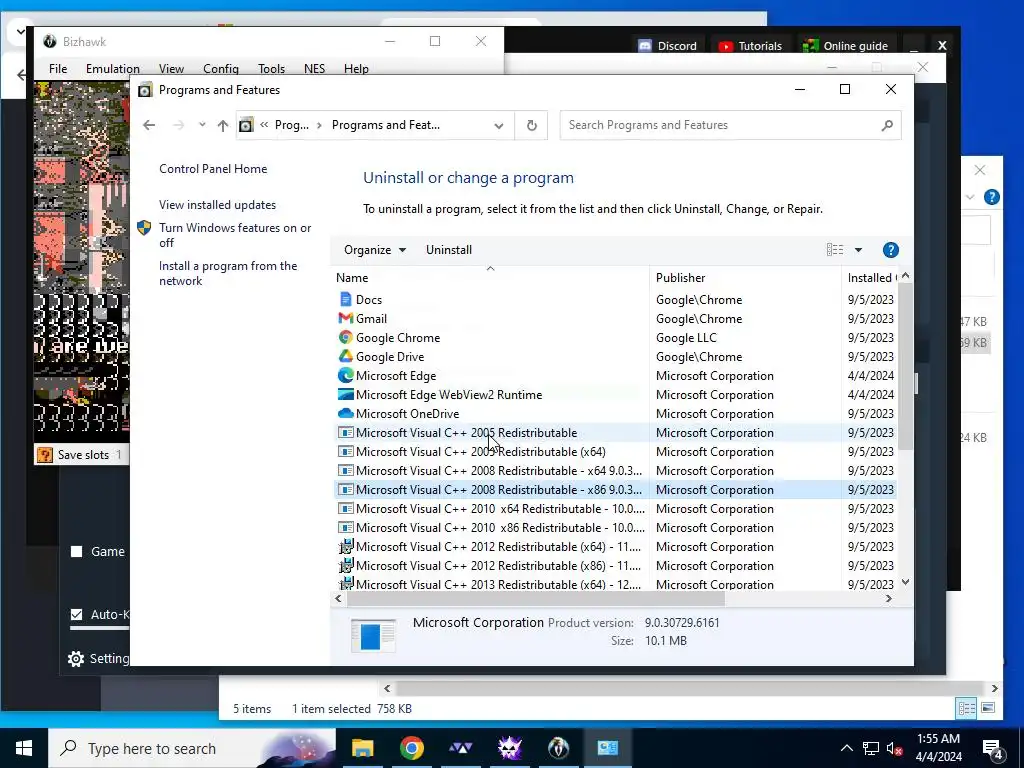Click the address bar double-chevron expander
The width and height of the screenshot is (1024, 768).
(x=264, y=125)
